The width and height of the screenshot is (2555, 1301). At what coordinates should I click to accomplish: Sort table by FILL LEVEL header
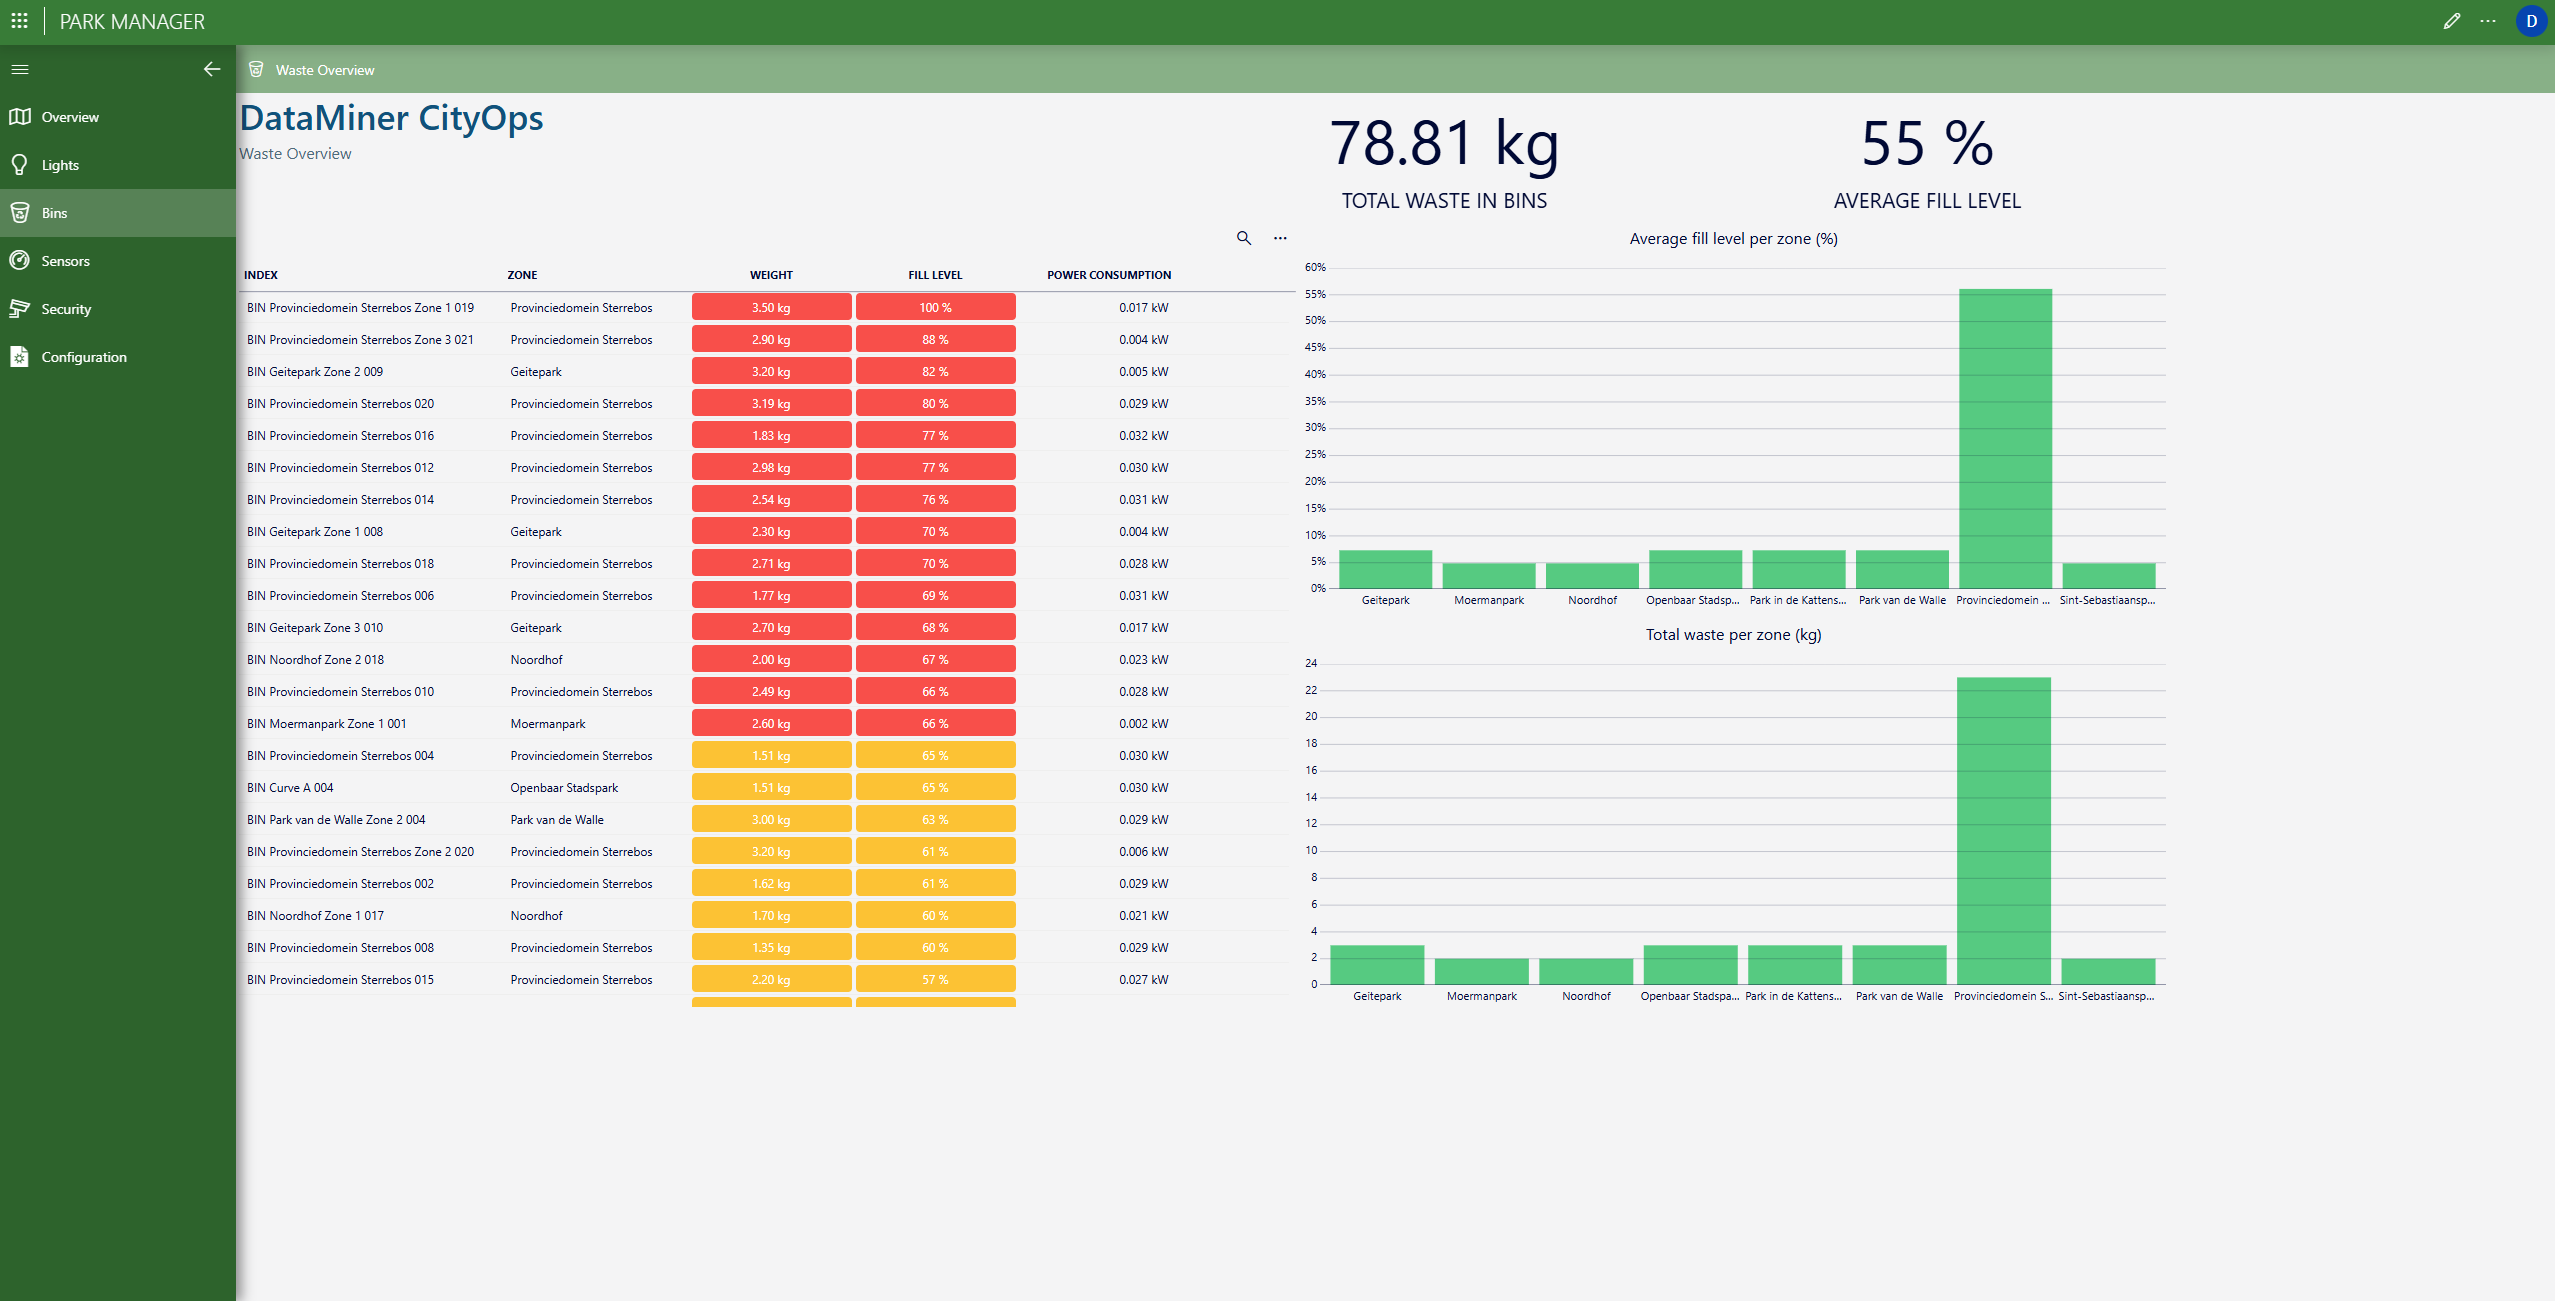coord(935,275)
